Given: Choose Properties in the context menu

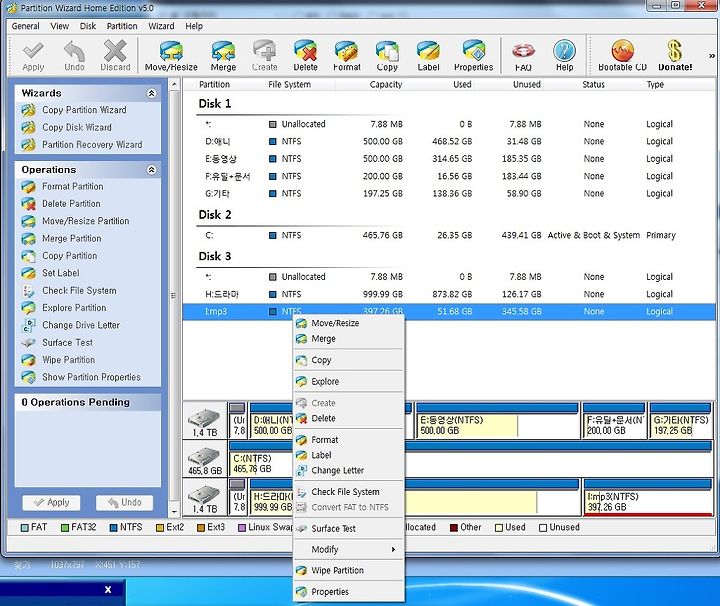Looking at the screenshot, I should pos(349,592).
